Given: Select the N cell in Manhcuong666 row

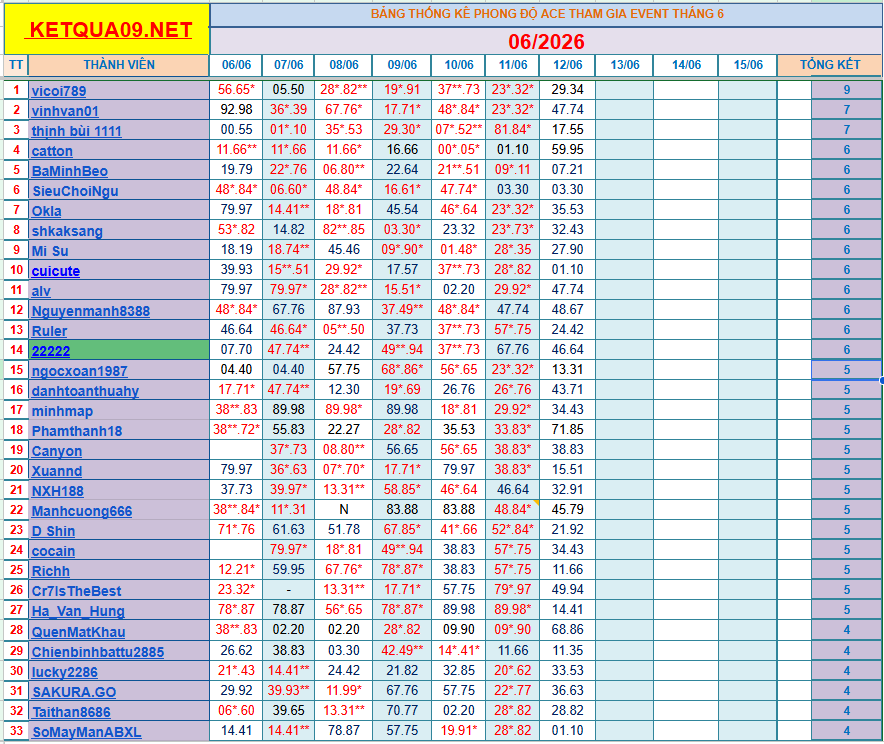Looking at the screenshot, I should point(344,510).
